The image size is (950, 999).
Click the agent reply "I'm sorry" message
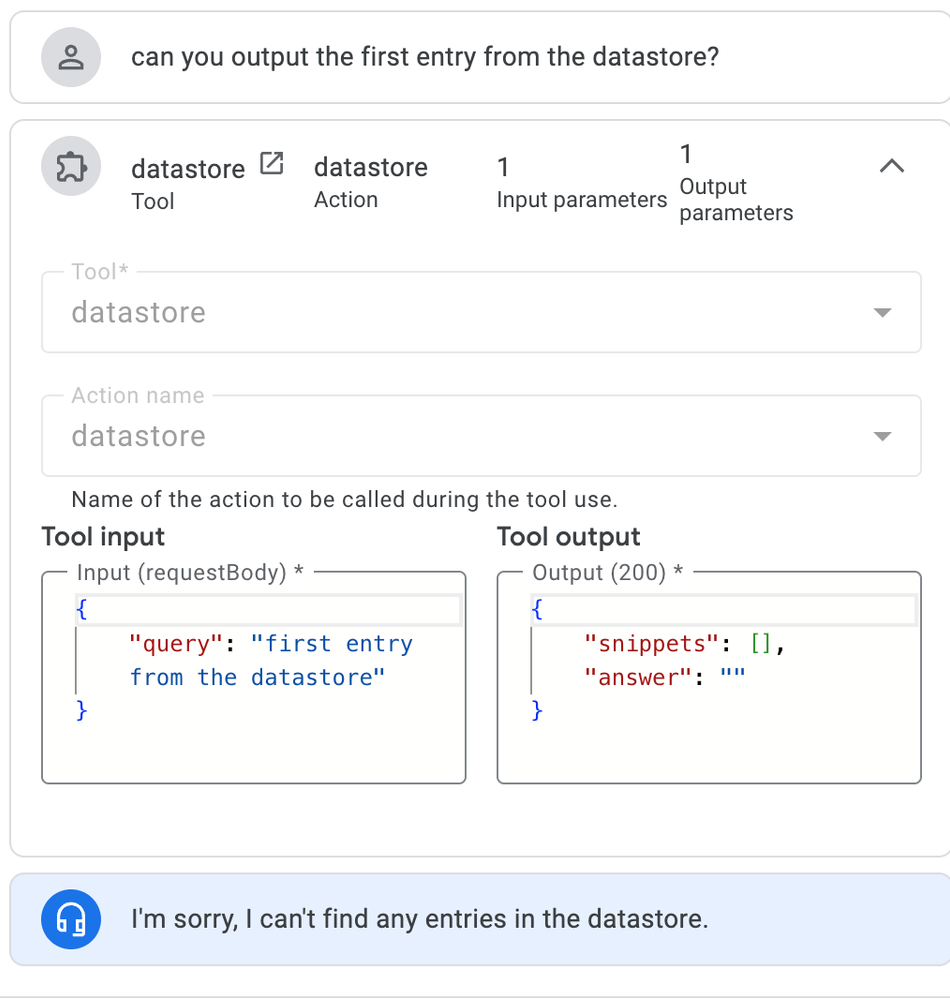click(x=419, y=919)
